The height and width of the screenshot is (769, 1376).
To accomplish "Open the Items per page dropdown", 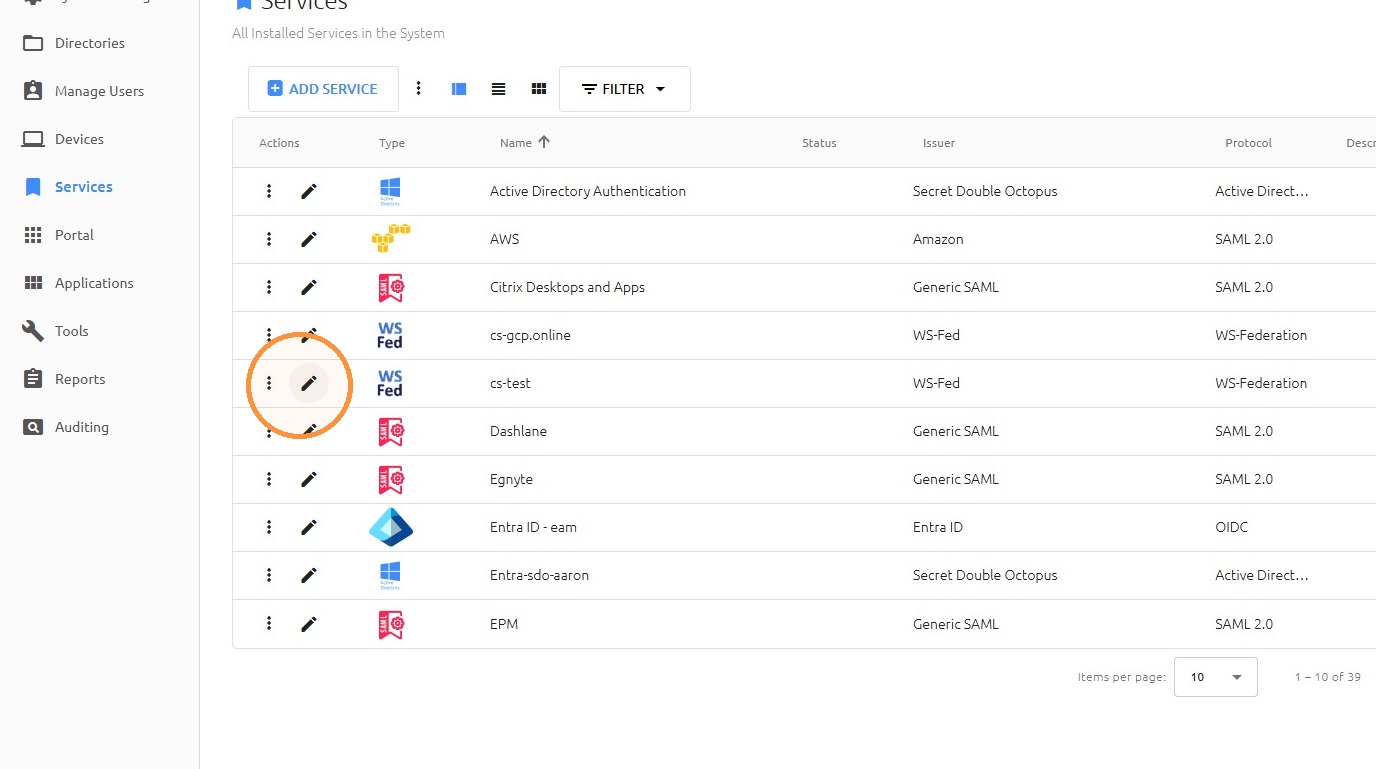I will (1215, 677).
